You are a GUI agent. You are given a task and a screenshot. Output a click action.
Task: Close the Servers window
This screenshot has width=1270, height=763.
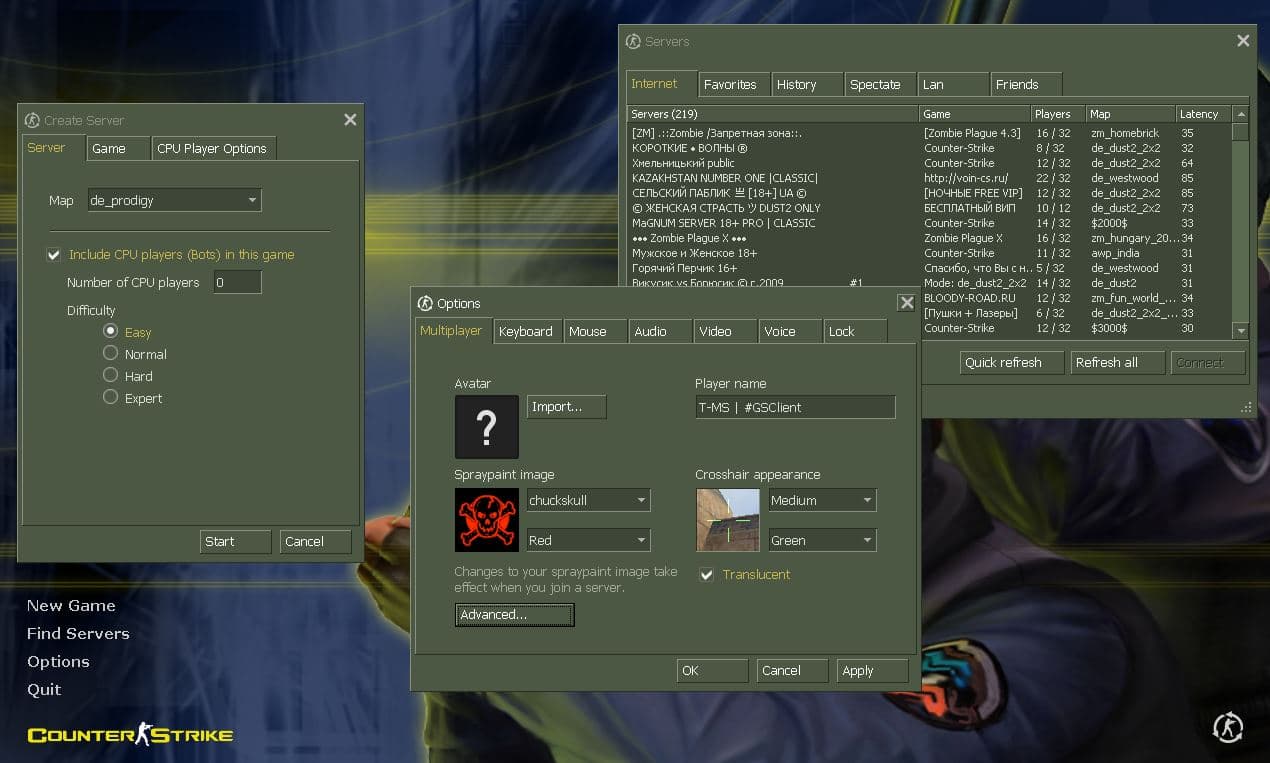pyautogui.click(x=1243, y=41)
